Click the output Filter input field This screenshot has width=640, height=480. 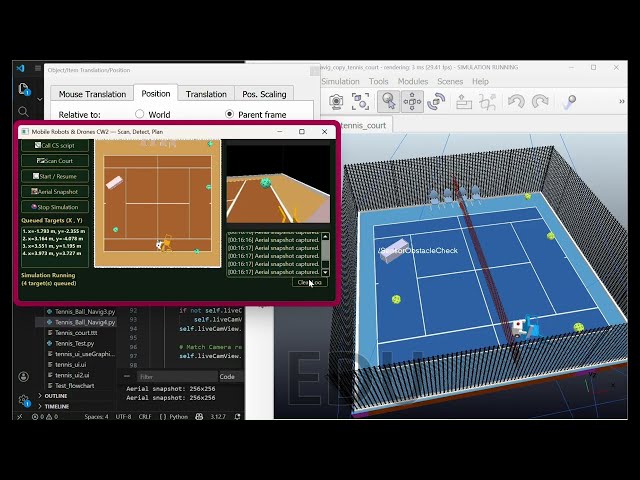click(177, 377)
